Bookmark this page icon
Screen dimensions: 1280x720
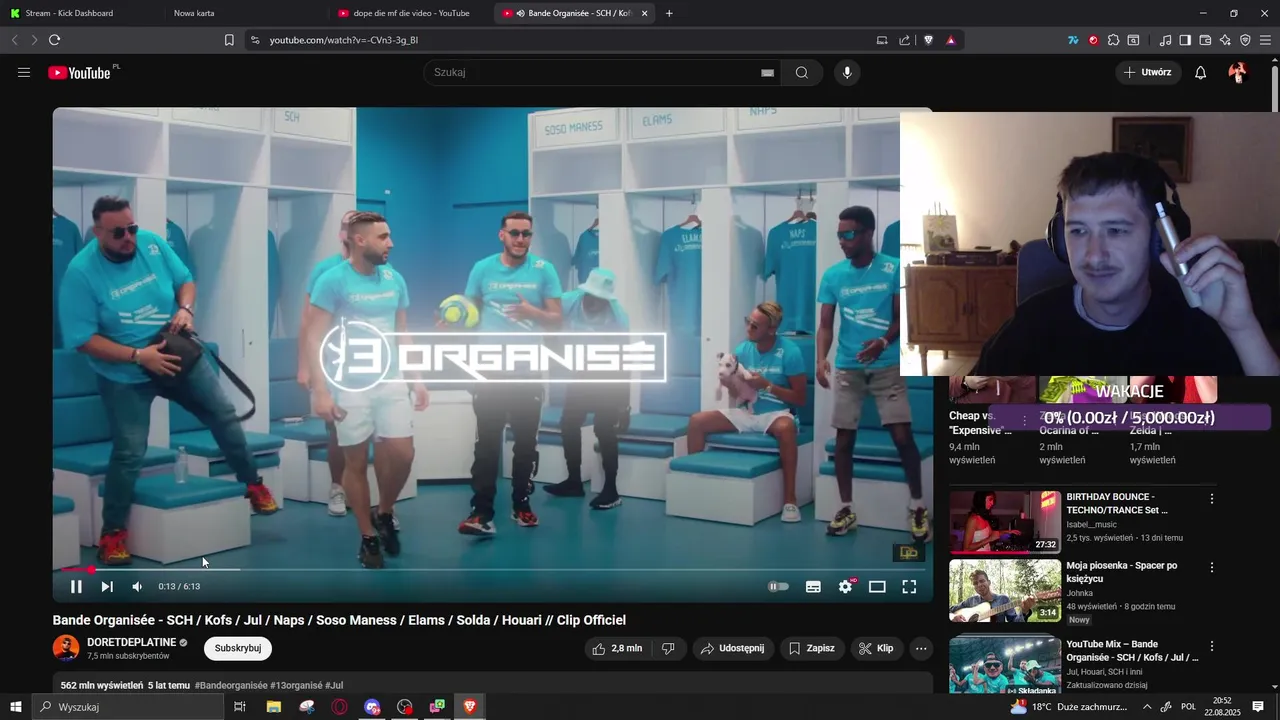pyautogui.click(x=229, y=40)
